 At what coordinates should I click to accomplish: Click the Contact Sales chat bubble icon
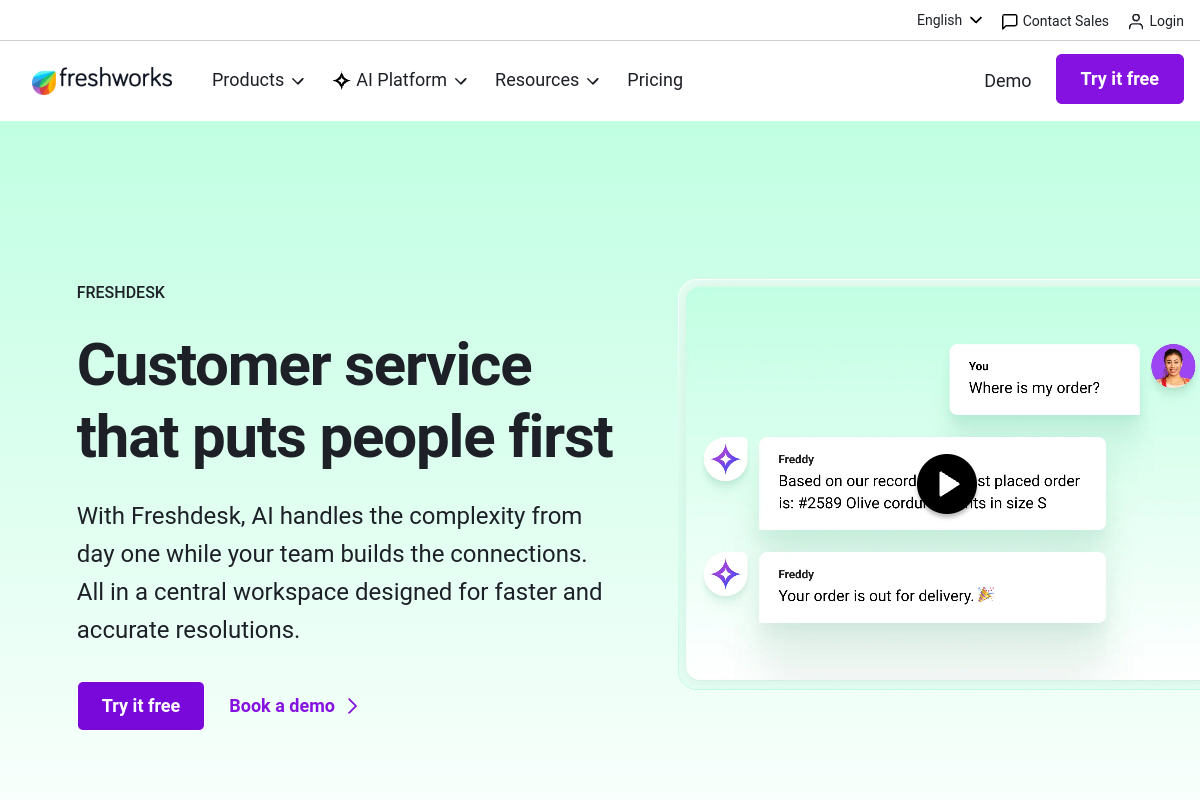pyautogui.click(x=1009, y=21)
